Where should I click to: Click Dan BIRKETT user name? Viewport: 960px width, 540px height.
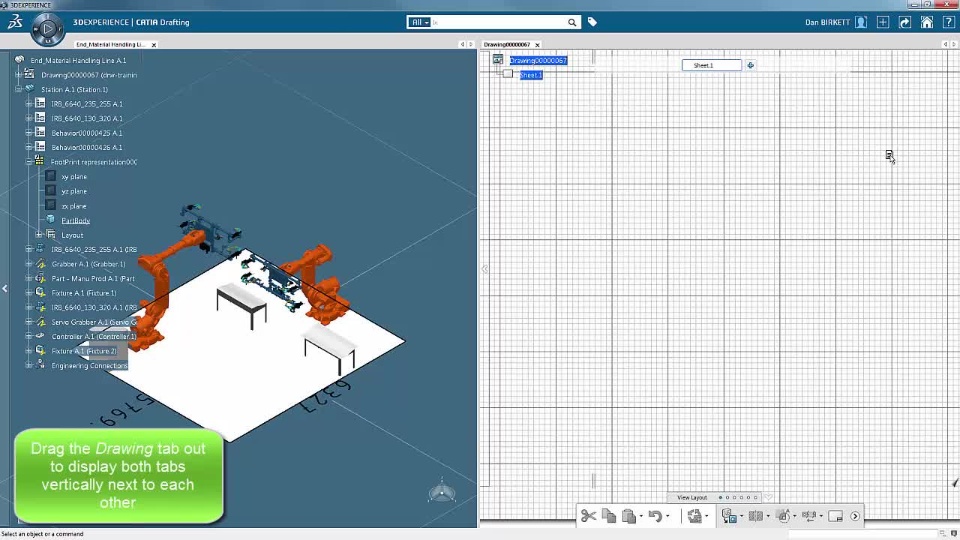coord(828,22)
